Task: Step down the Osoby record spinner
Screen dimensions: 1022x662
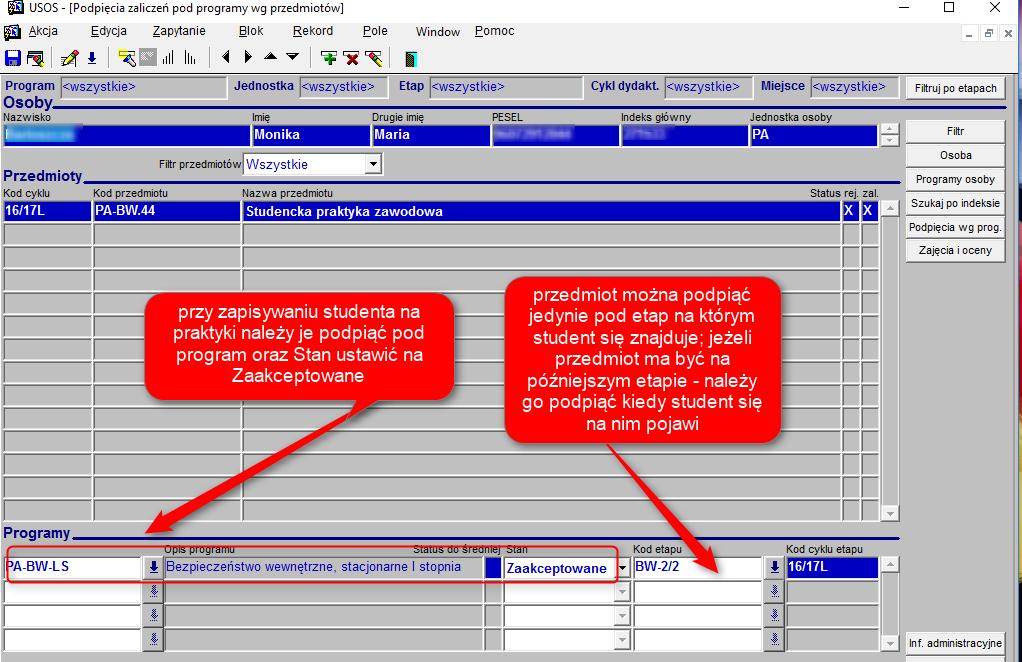Action: (889, 141)
